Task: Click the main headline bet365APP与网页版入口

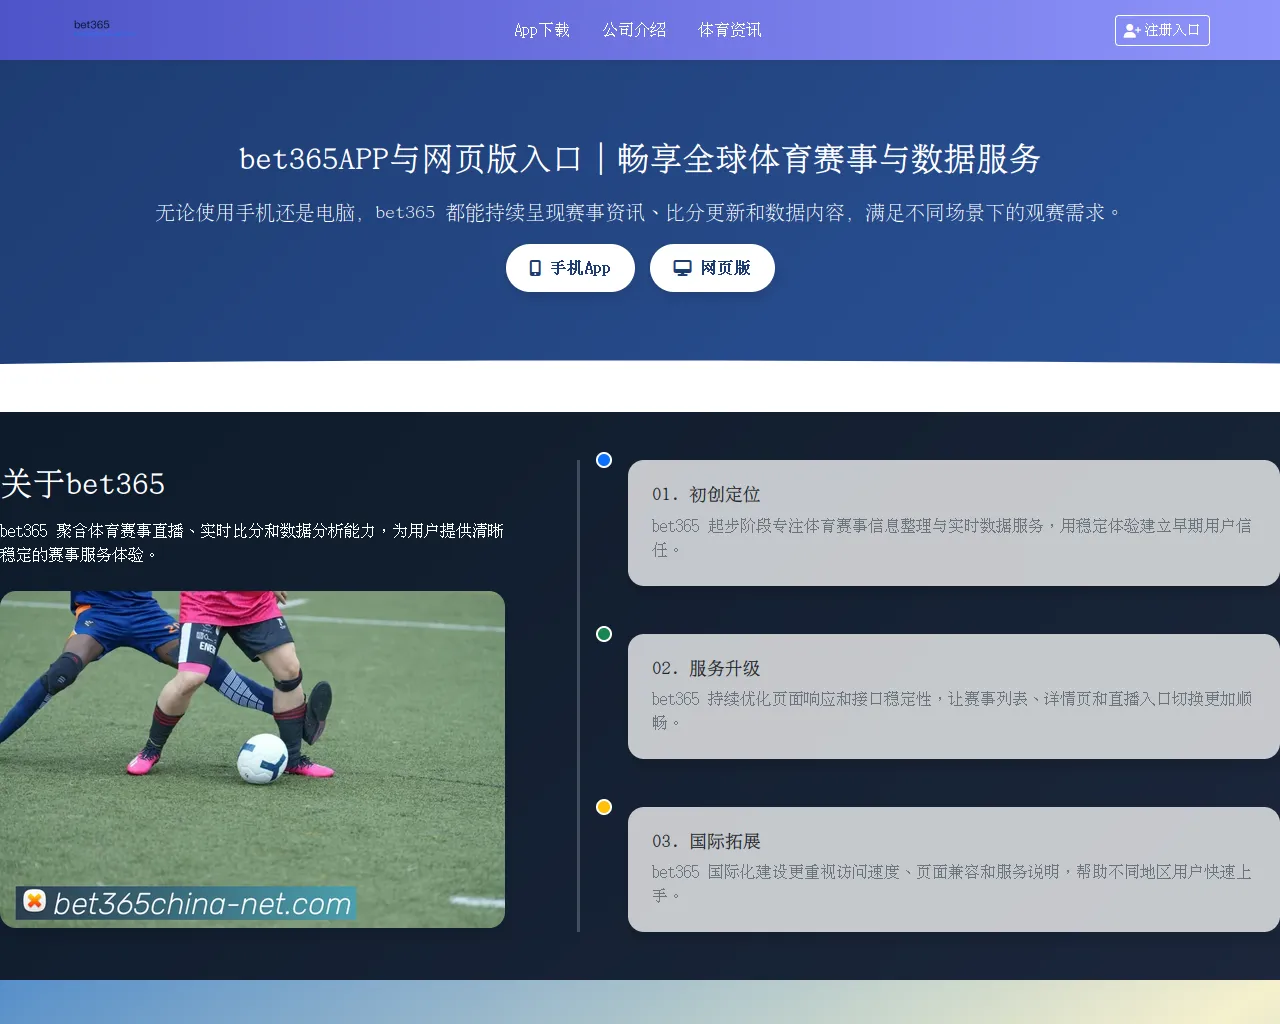Action: [x=640, y=158]
